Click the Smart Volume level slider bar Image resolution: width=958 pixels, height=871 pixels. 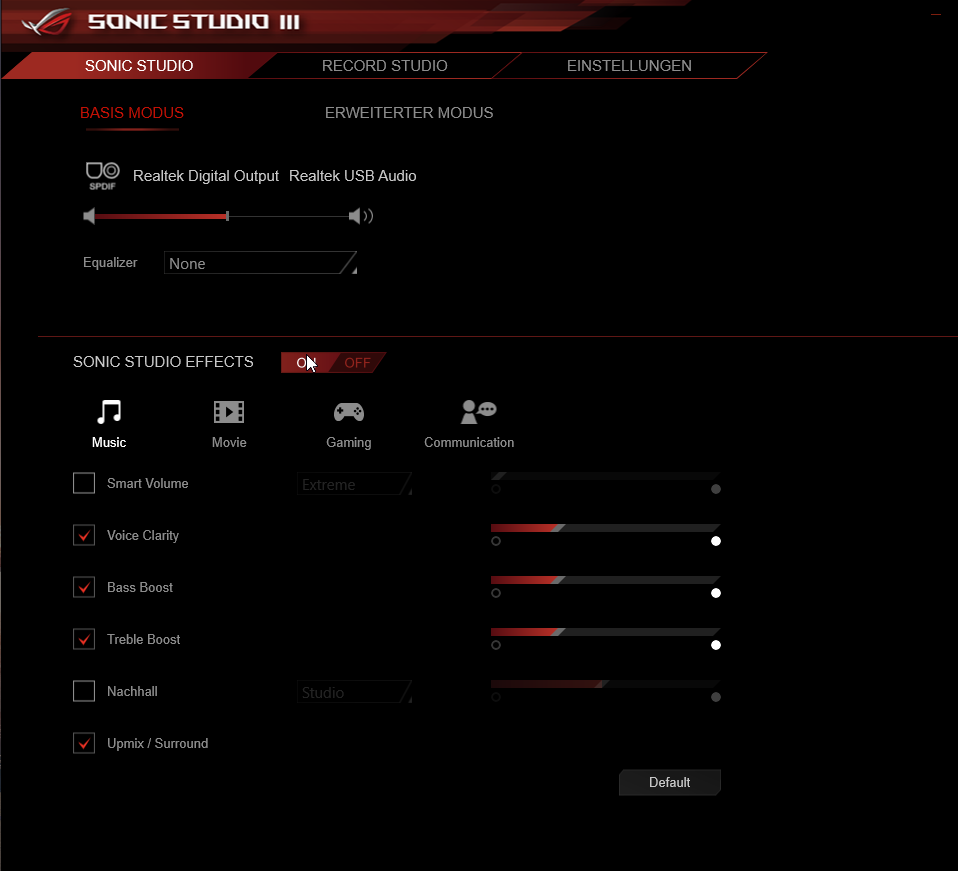(x=605, y=476)
